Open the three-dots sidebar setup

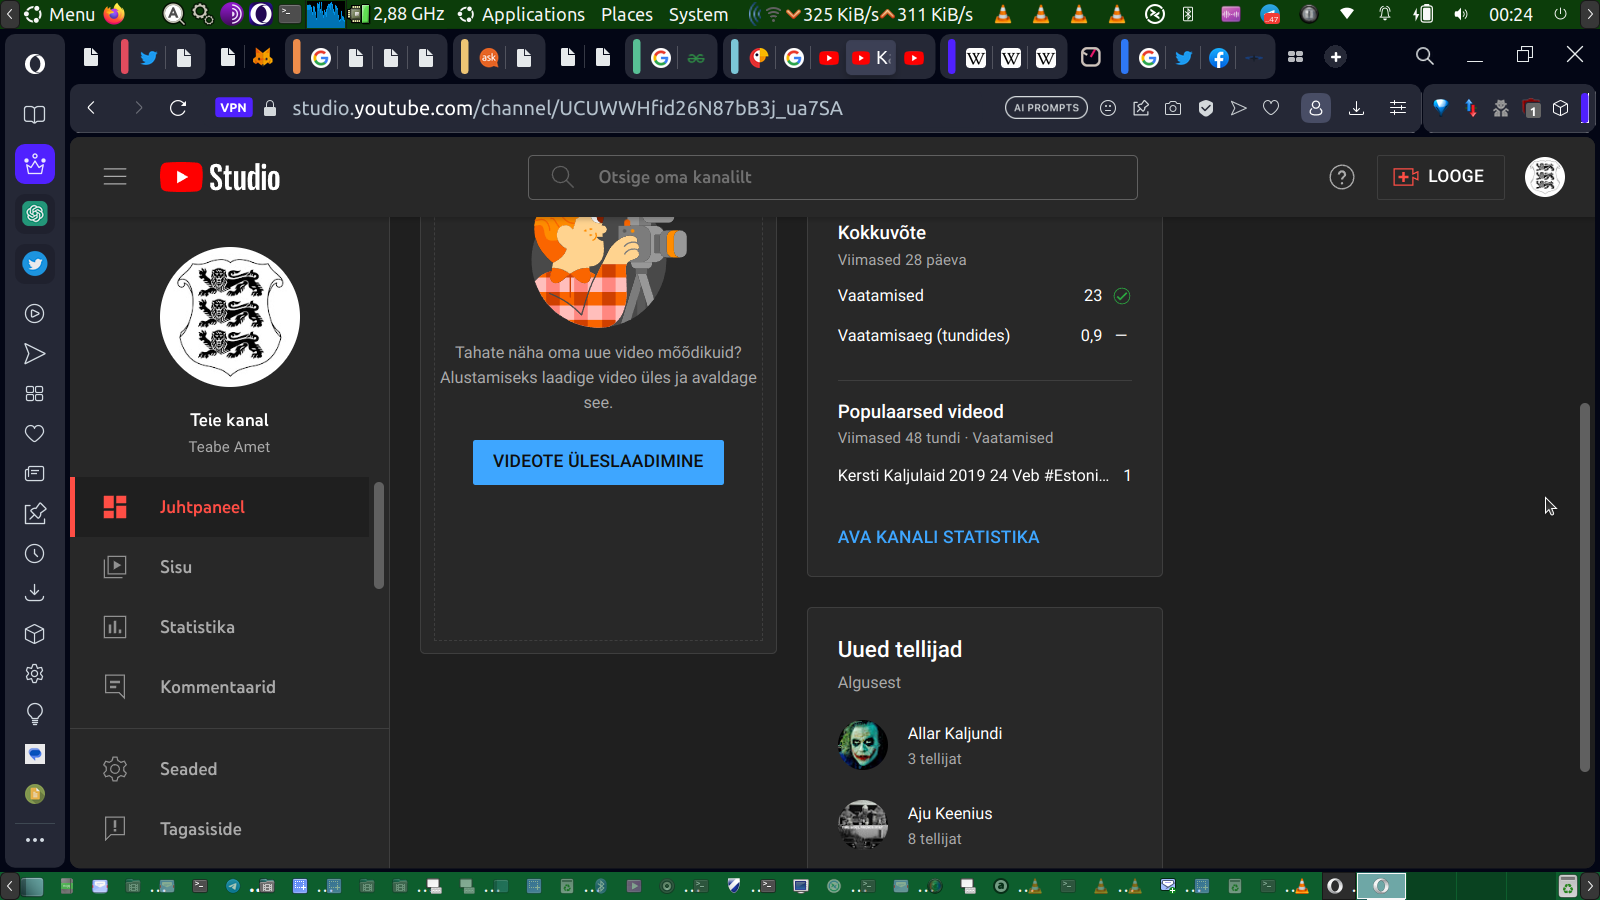[x=35, y=840]
